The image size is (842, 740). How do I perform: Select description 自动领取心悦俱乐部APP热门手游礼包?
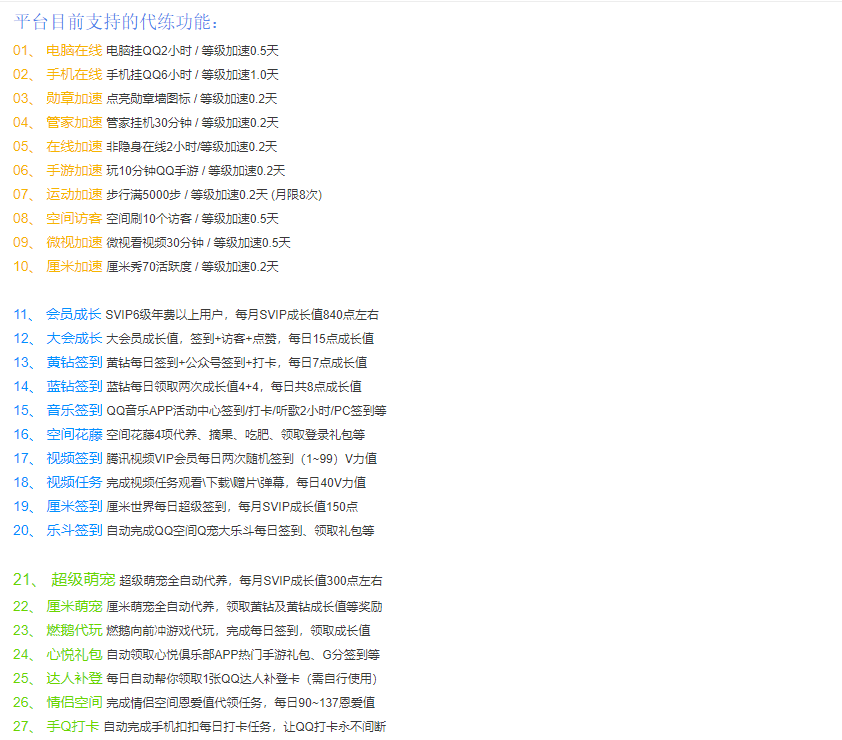(243, 655)
